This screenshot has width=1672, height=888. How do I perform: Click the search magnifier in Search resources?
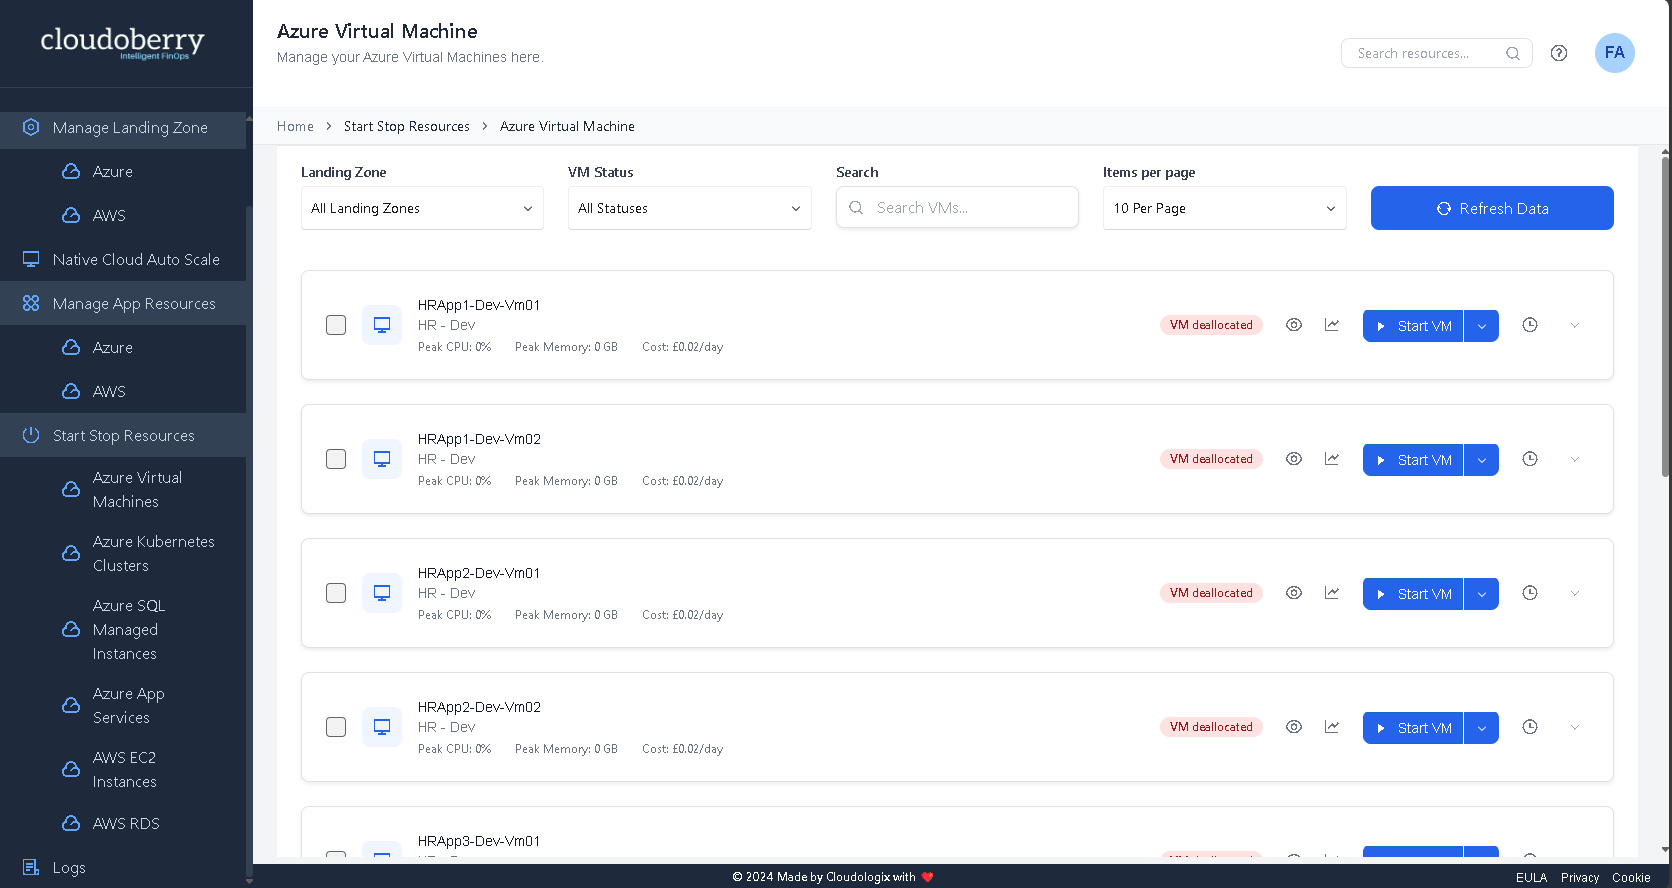1513,54
